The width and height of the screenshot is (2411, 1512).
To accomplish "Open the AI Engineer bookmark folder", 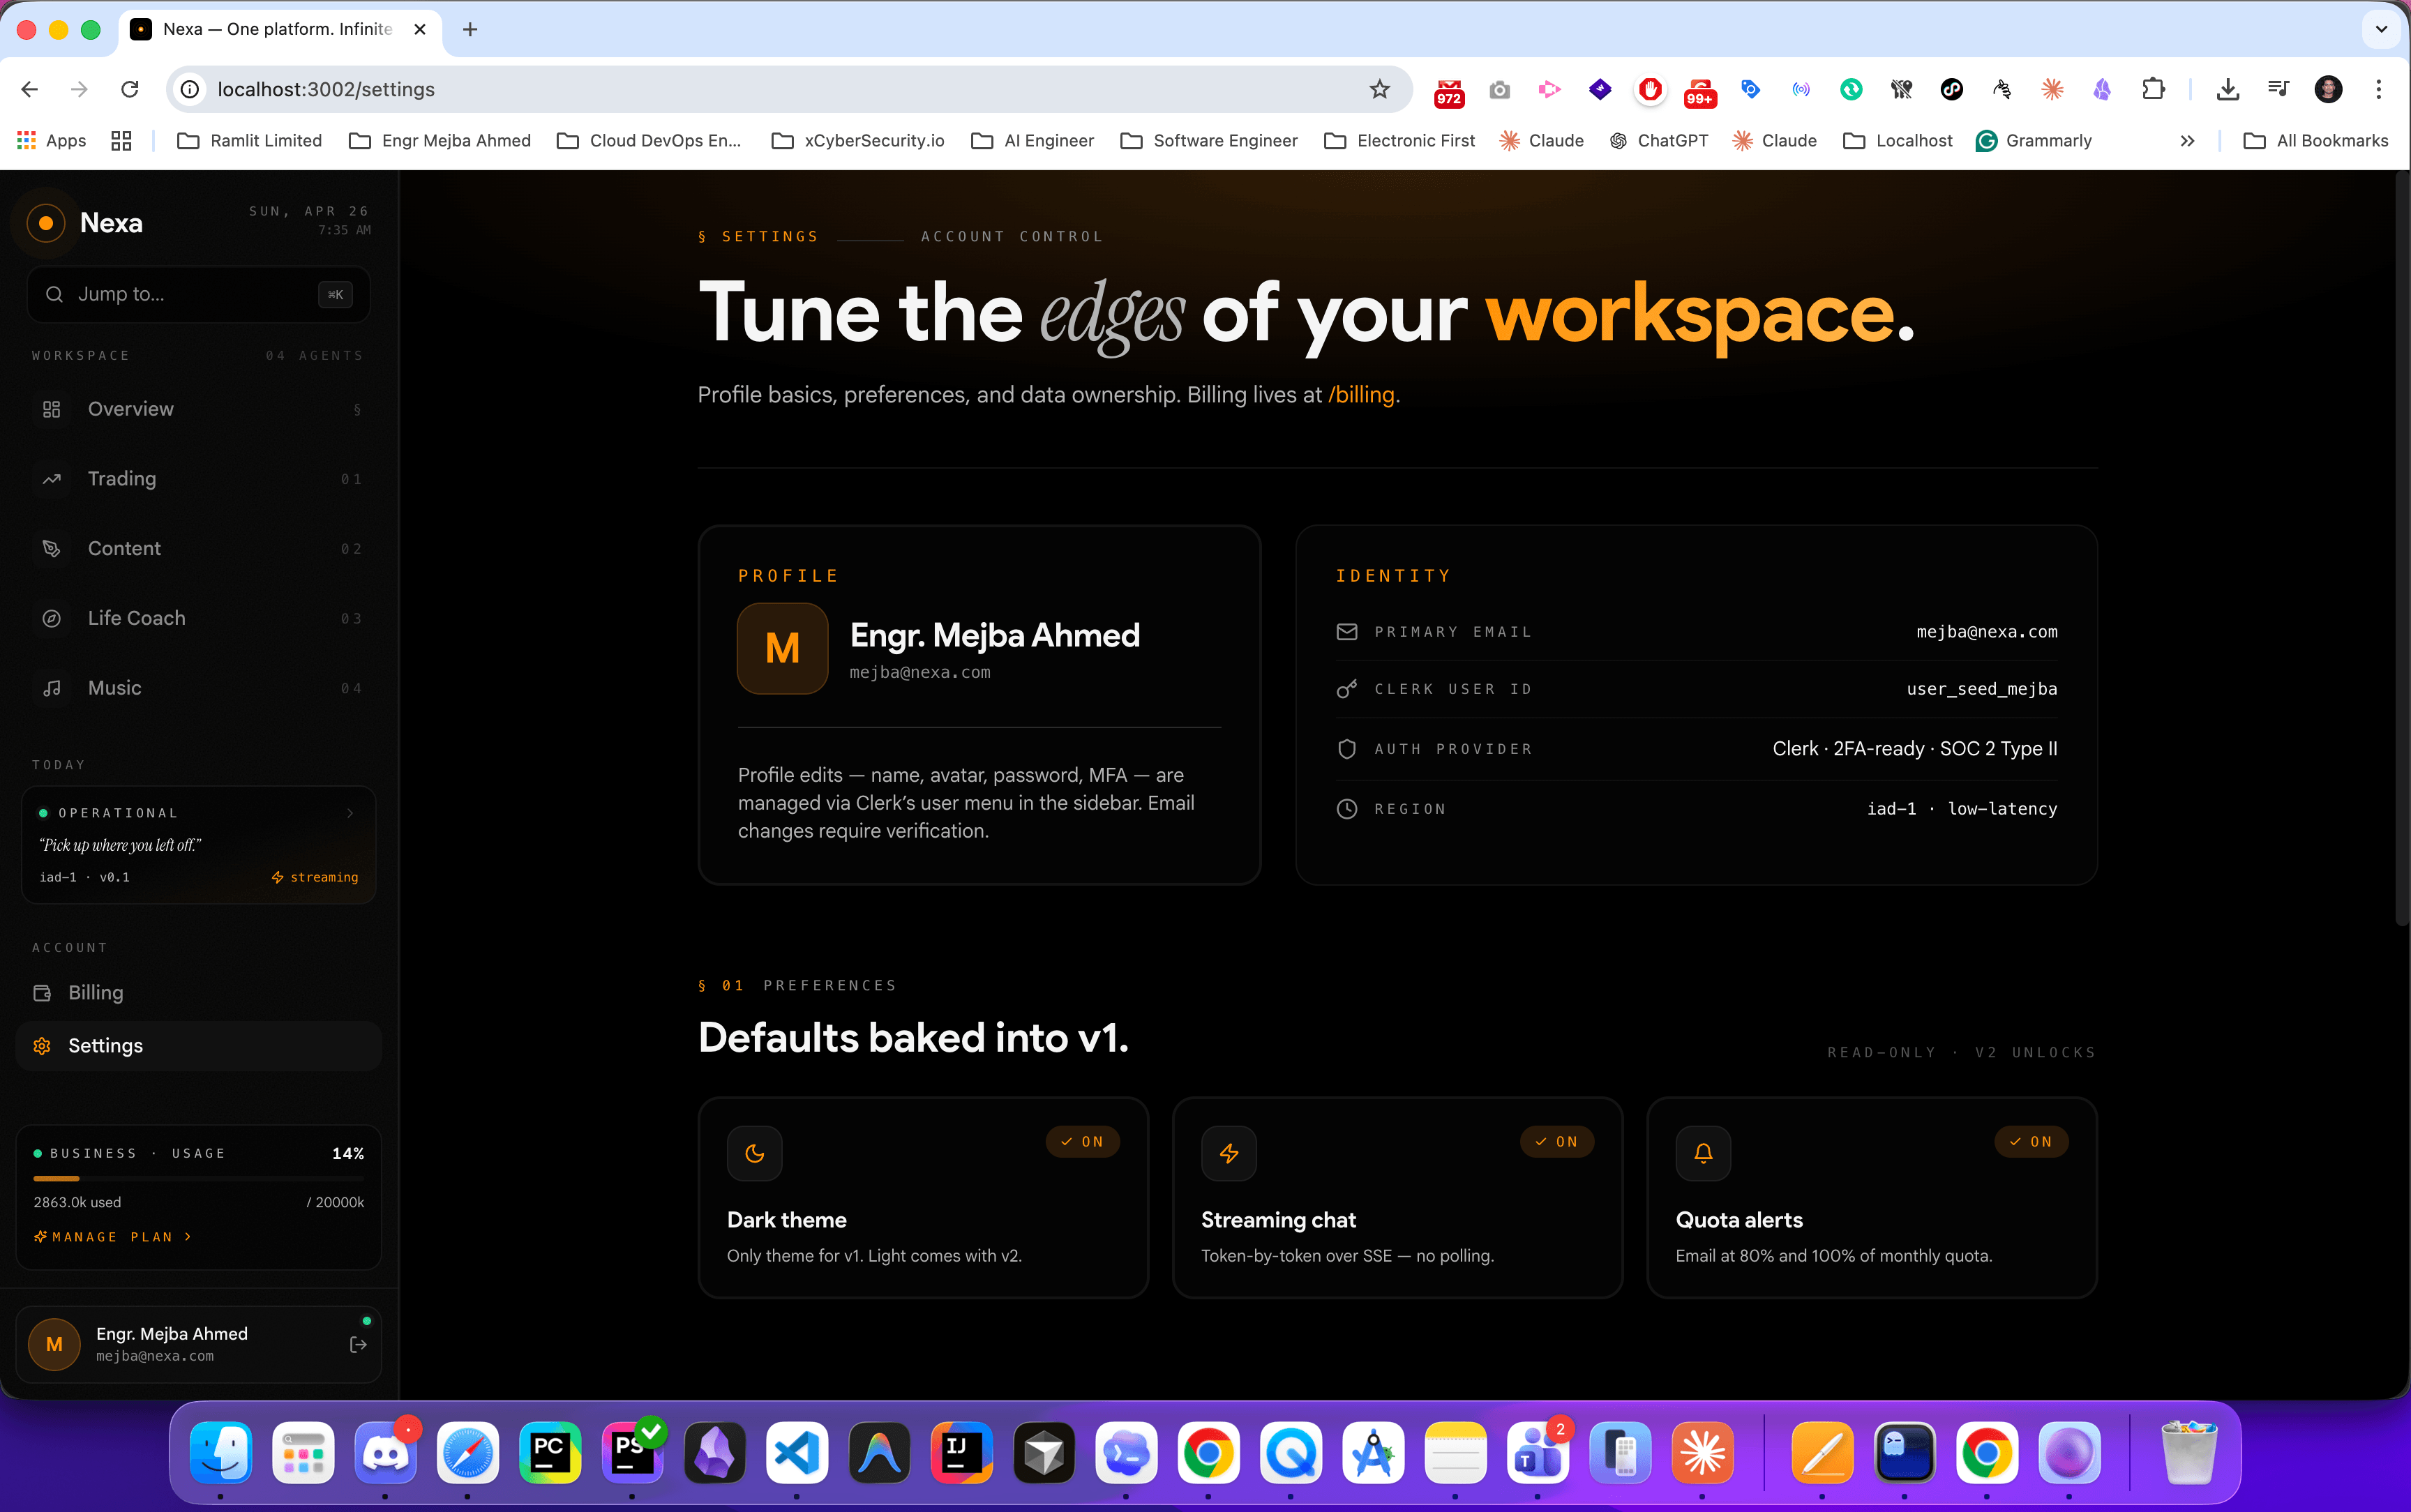I will [x=1032, y=141].
